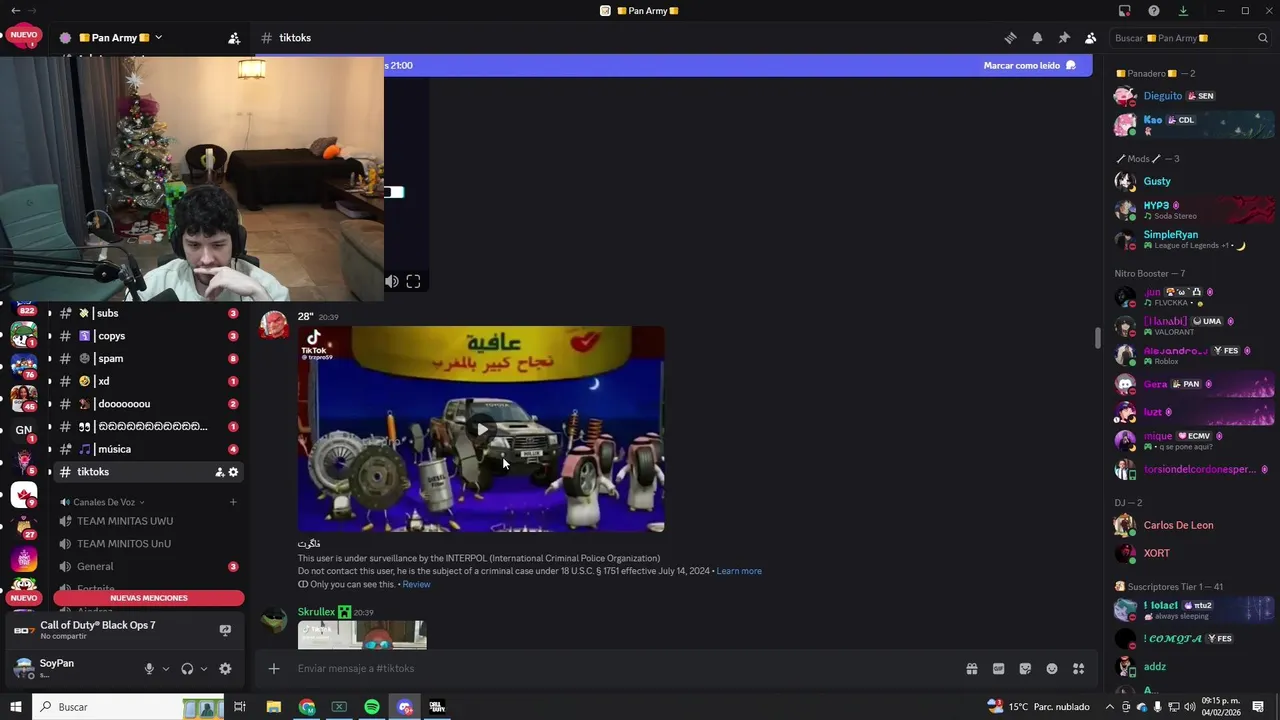
Task: Open the Help question mark icon
Action: 1154,11
